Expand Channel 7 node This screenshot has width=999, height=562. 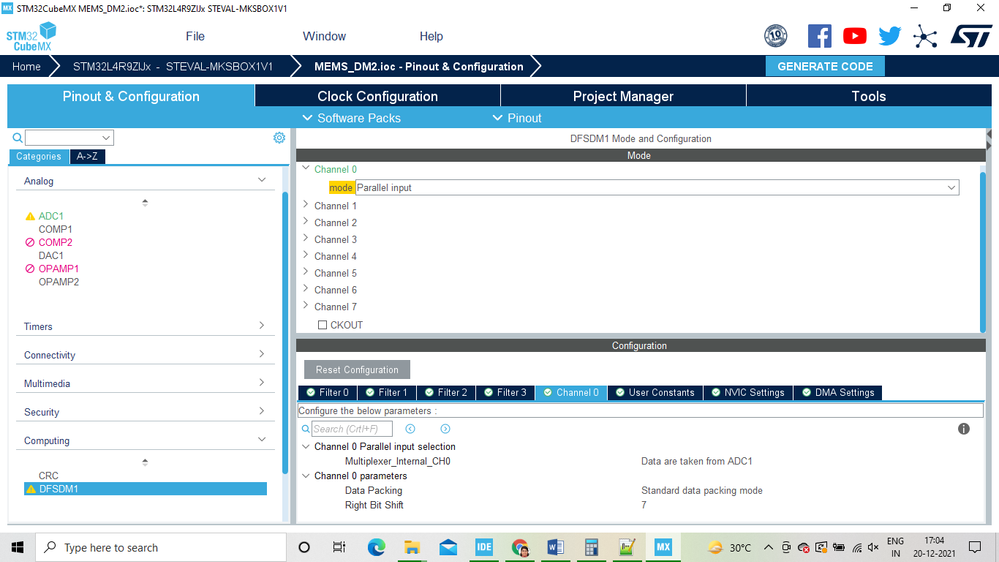(x=306, y=305)
